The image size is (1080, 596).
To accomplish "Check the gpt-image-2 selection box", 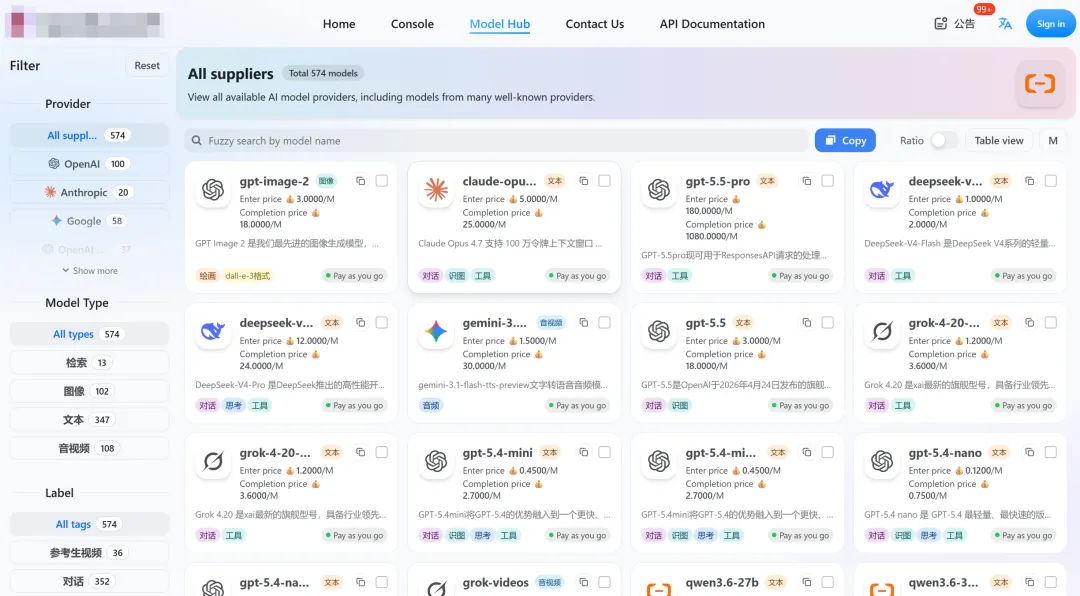I will point(382,181).
